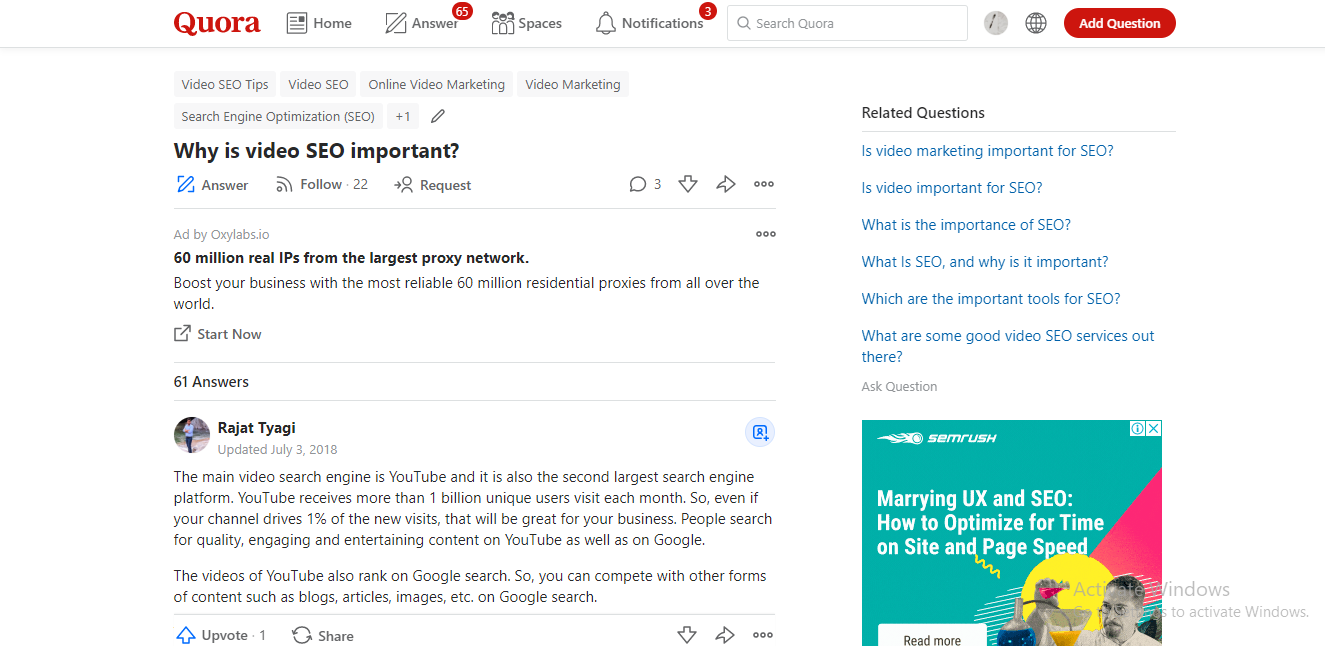
Task: Go to Spaces tab
Action: click(x=527, y=23)
